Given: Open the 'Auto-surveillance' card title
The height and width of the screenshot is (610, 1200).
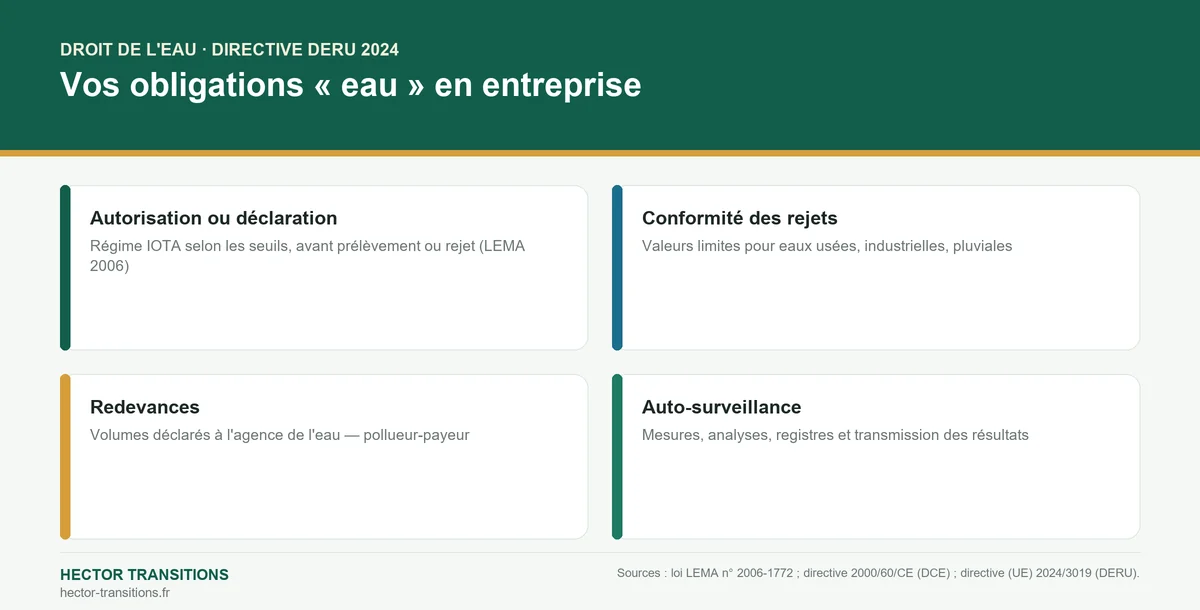Looking at the screenshot, I should [x=721, y=407].
